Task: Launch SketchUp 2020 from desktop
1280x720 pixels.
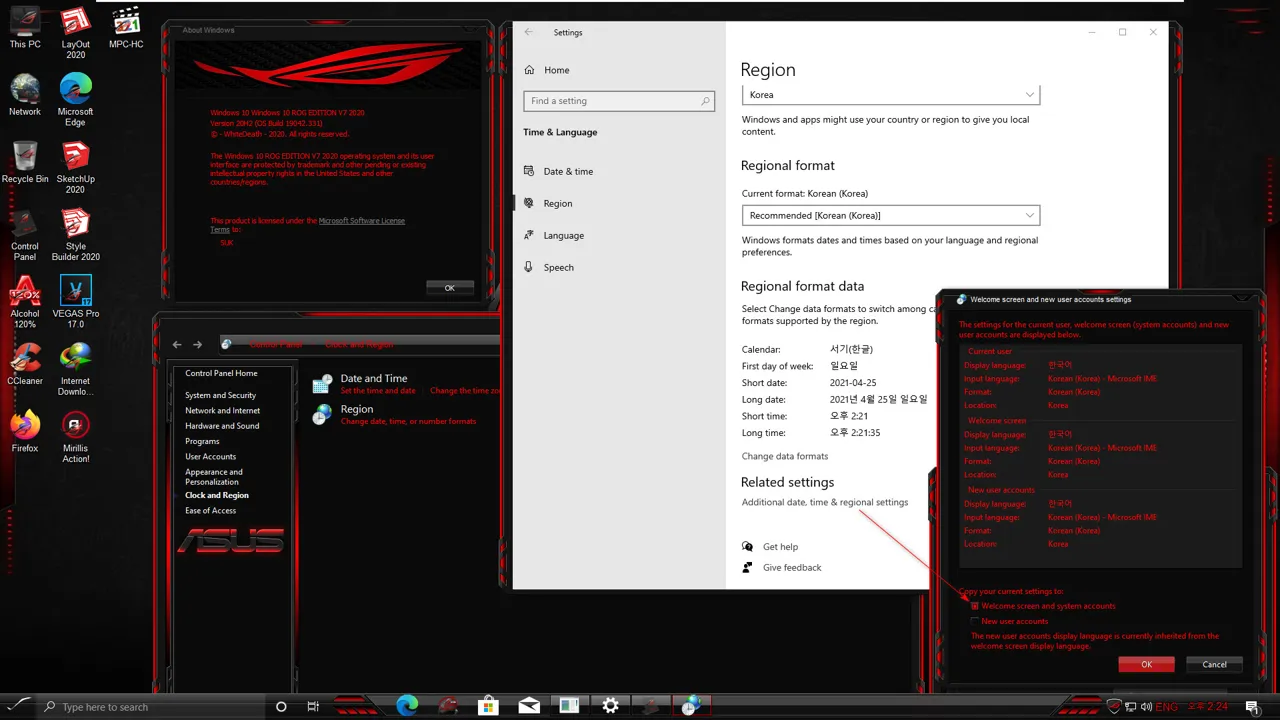Action: 75,167
